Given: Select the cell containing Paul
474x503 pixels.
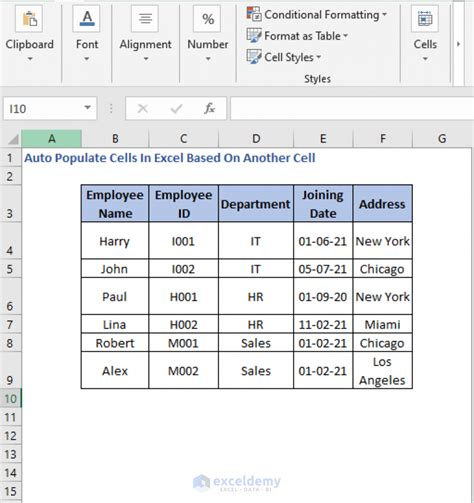Looking at the screenshot, I should click(x=115, y=296).
